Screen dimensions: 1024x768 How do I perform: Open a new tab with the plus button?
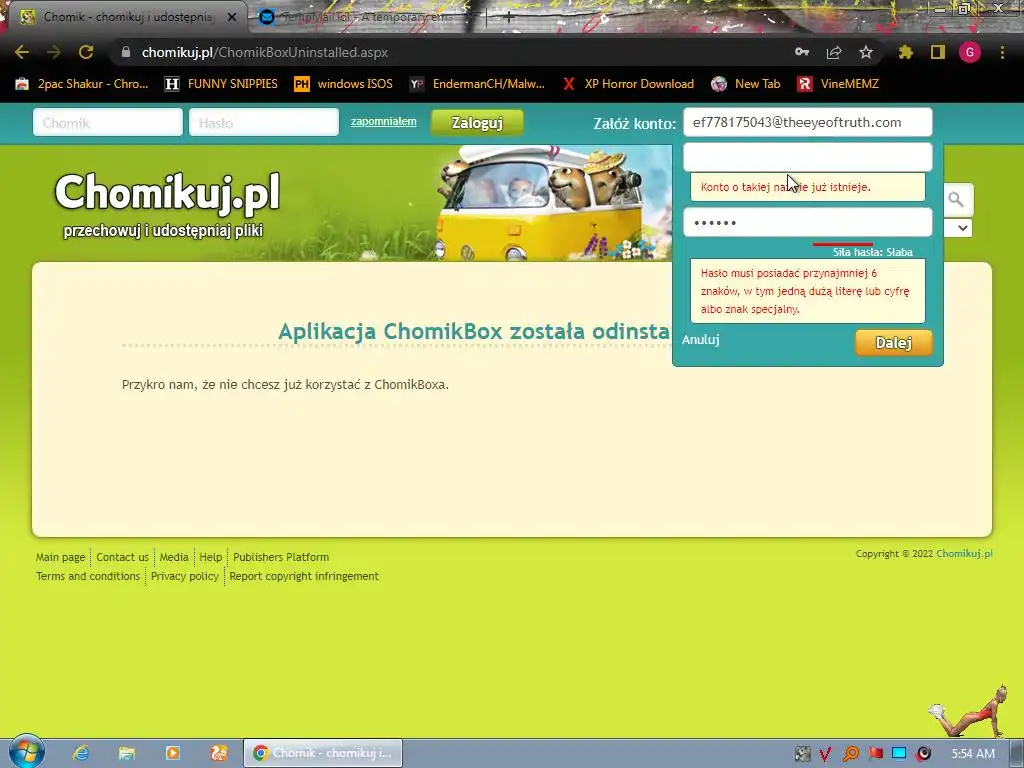[x=509, y=18]
